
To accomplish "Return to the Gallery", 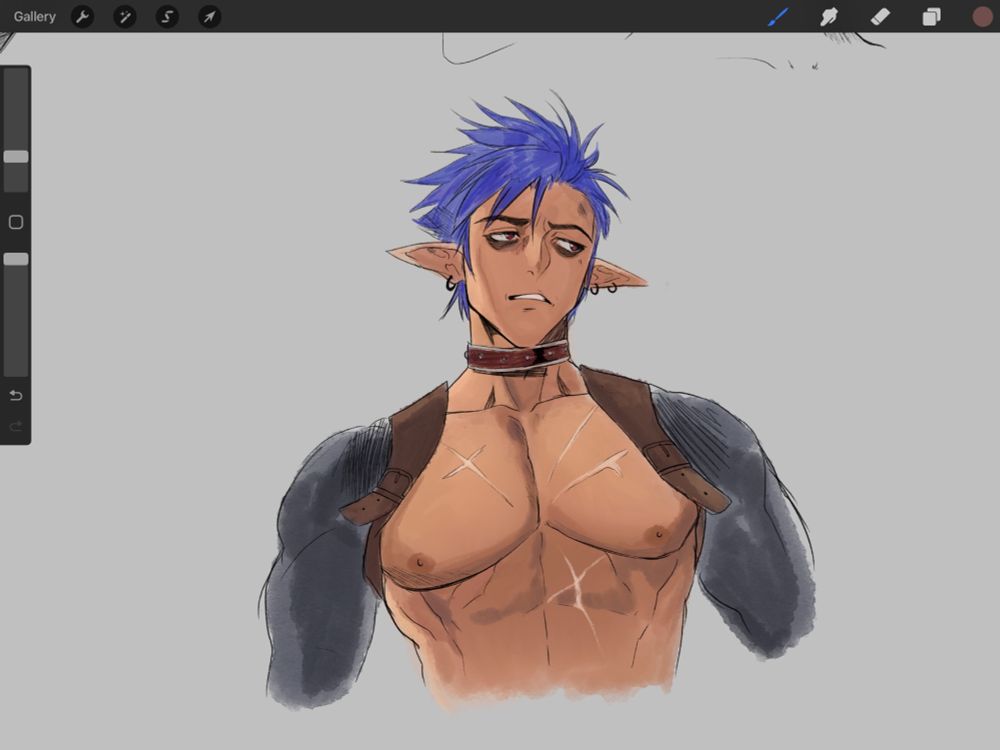I will click(34, 17).
